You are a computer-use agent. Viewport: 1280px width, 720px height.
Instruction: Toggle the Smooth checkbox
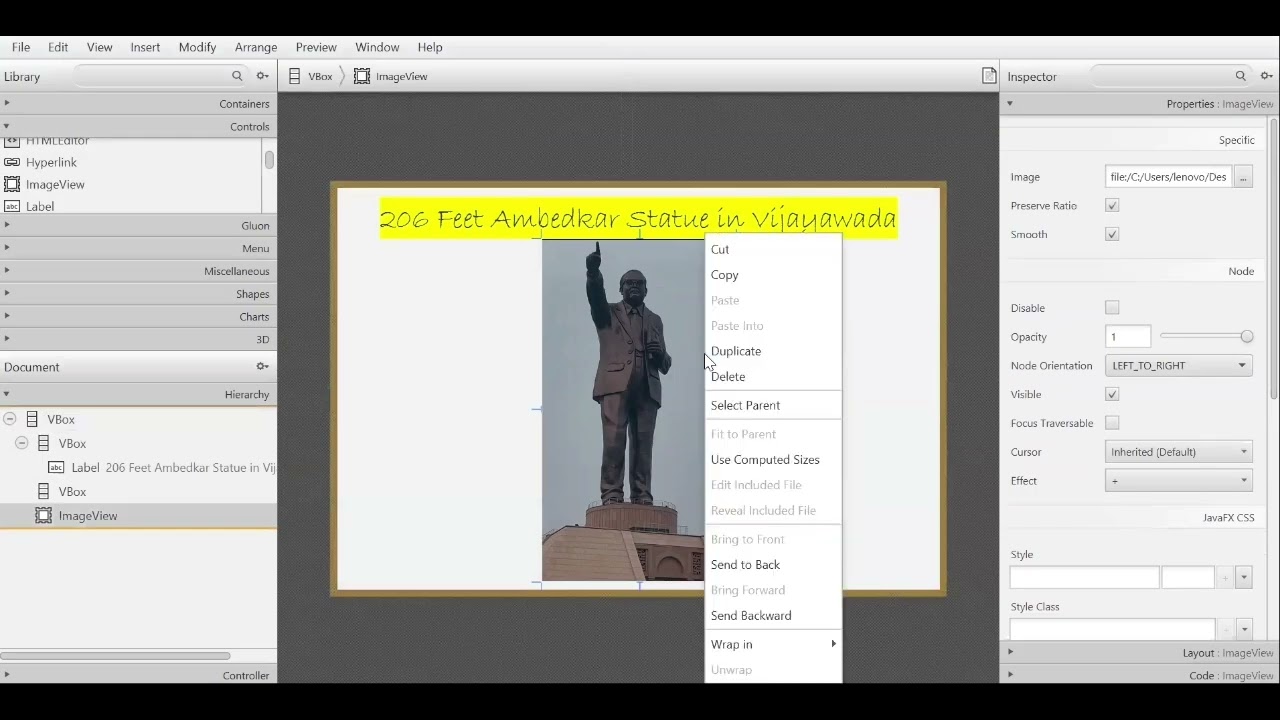(x=1112, y=234)
